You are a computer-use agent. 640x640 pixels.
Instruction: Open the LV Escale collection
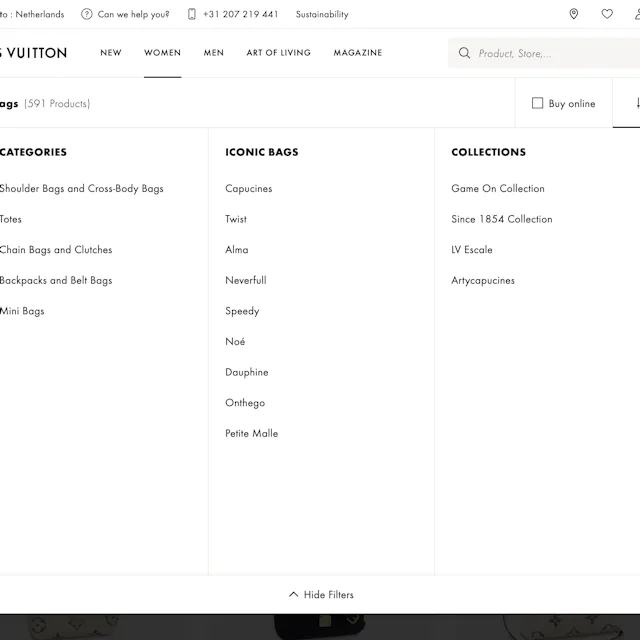coord(472,249)
